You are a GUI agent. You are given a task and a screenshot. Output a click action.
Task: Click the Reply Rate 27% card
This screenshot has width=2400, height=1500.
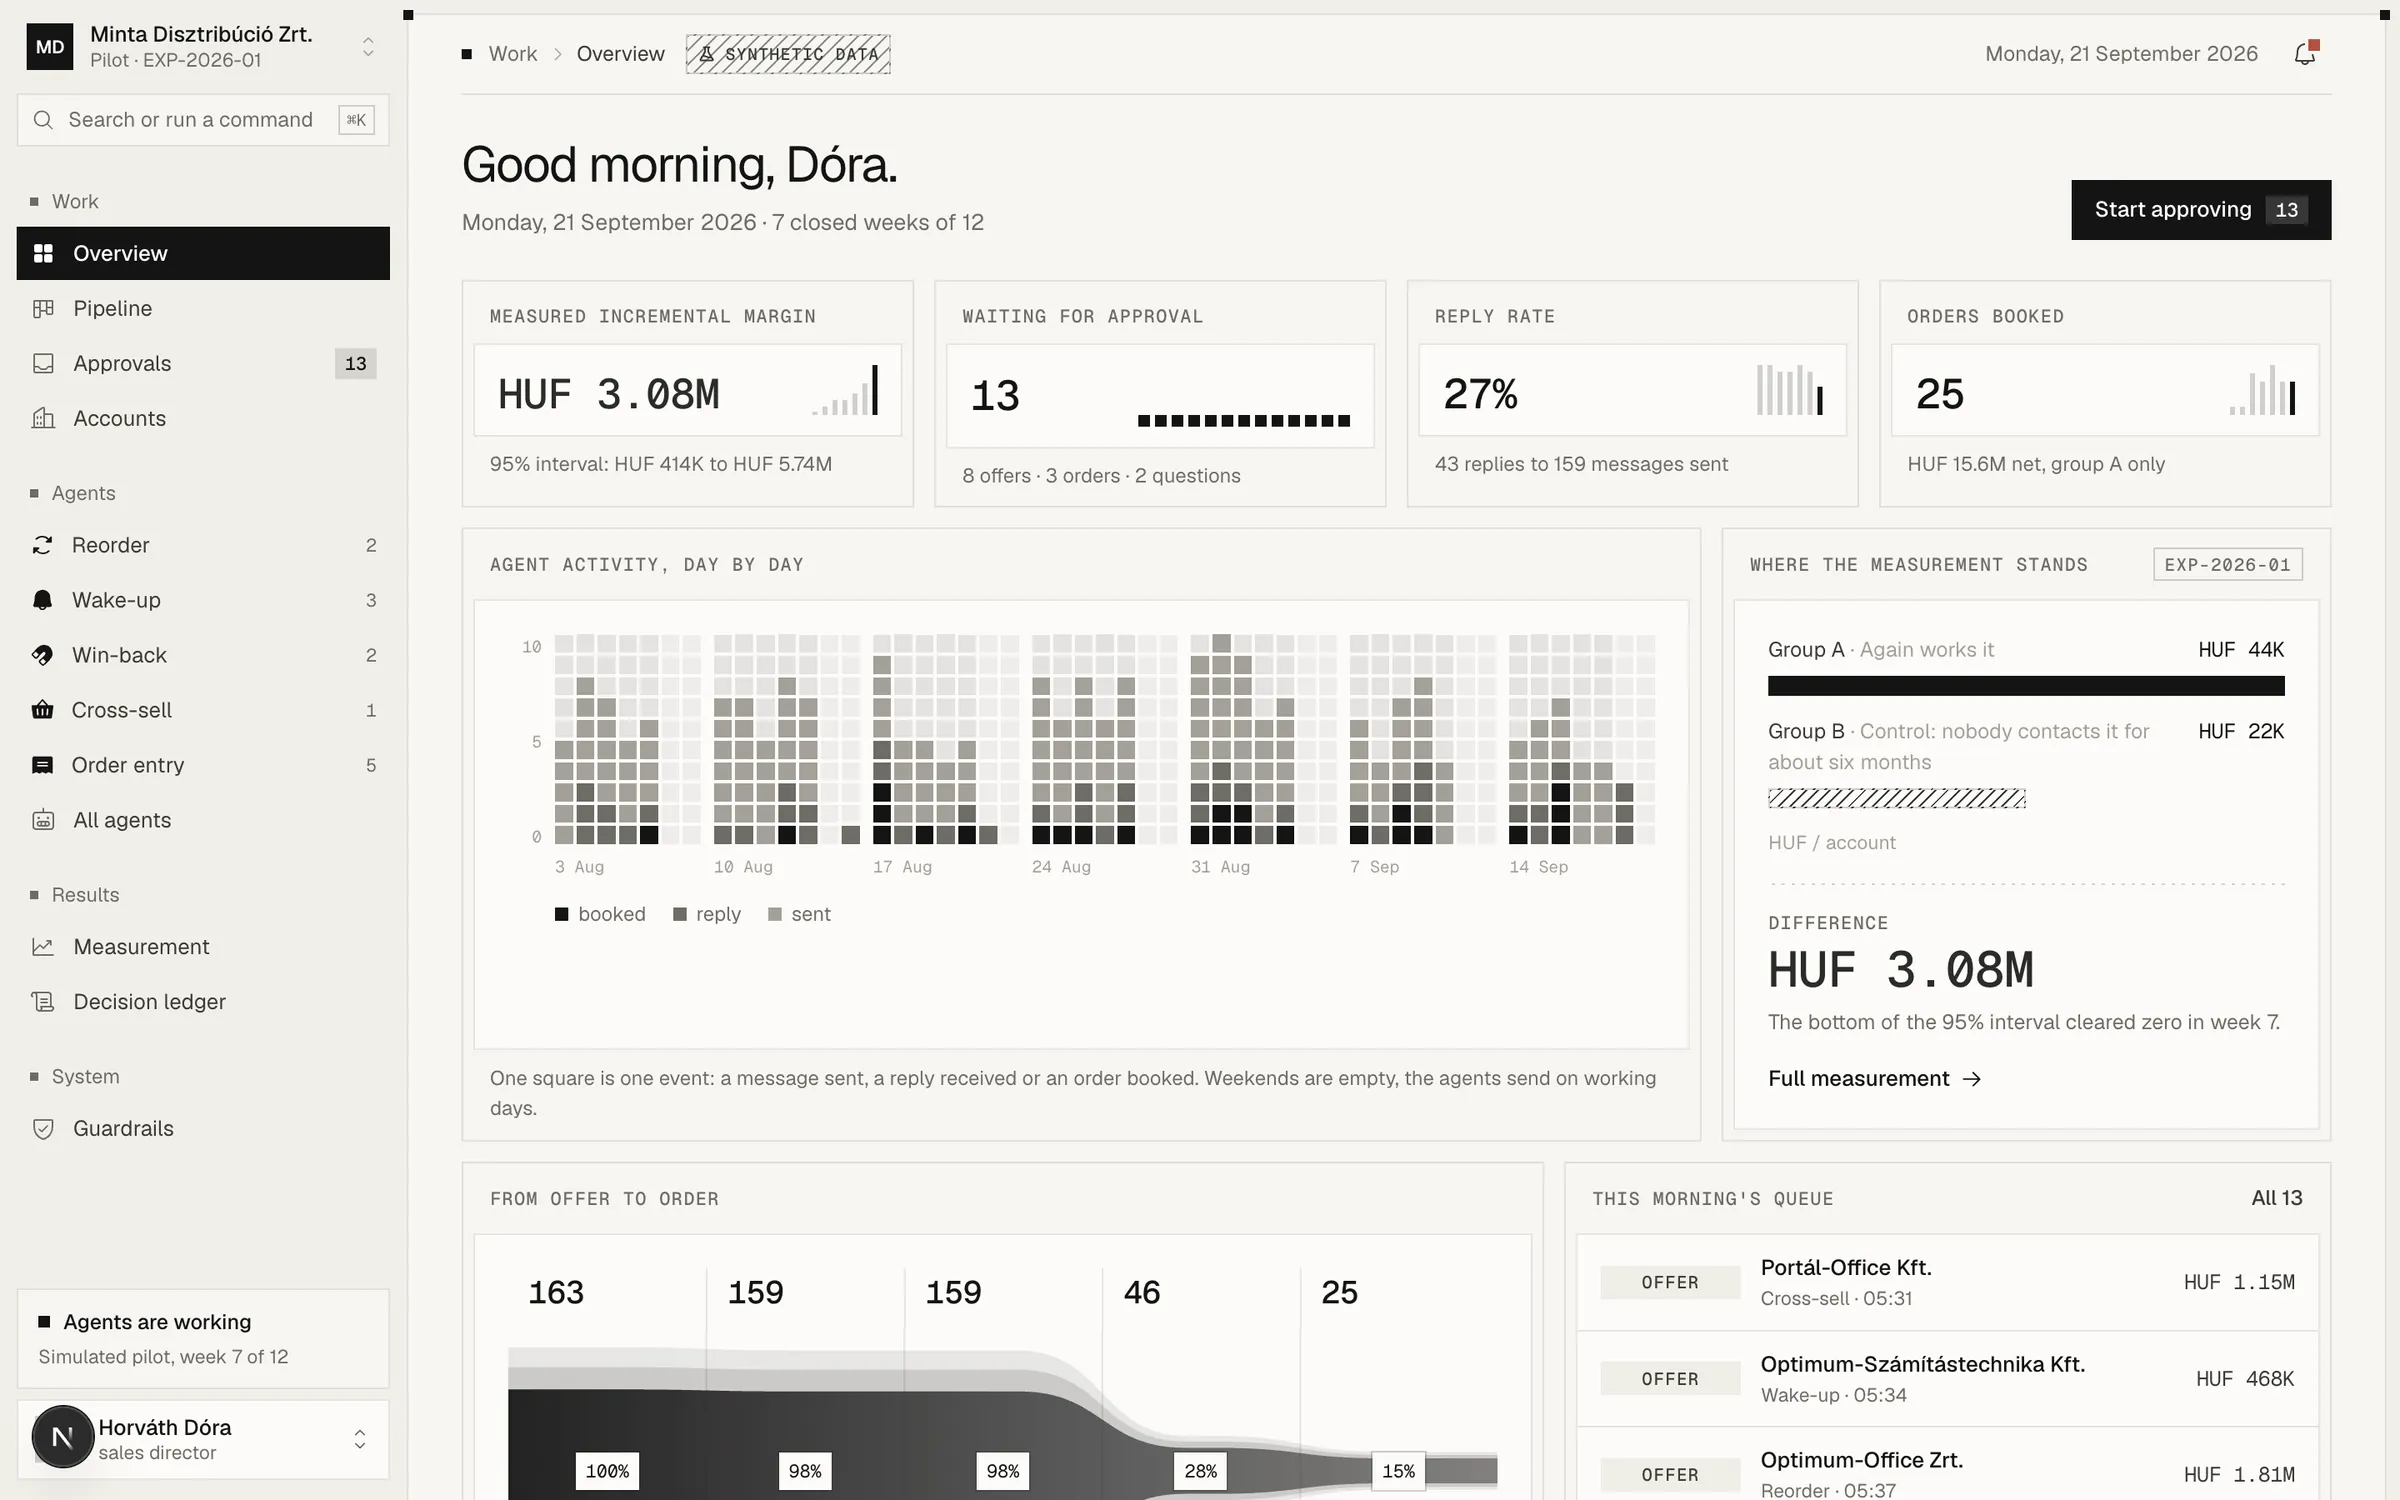1632,394
